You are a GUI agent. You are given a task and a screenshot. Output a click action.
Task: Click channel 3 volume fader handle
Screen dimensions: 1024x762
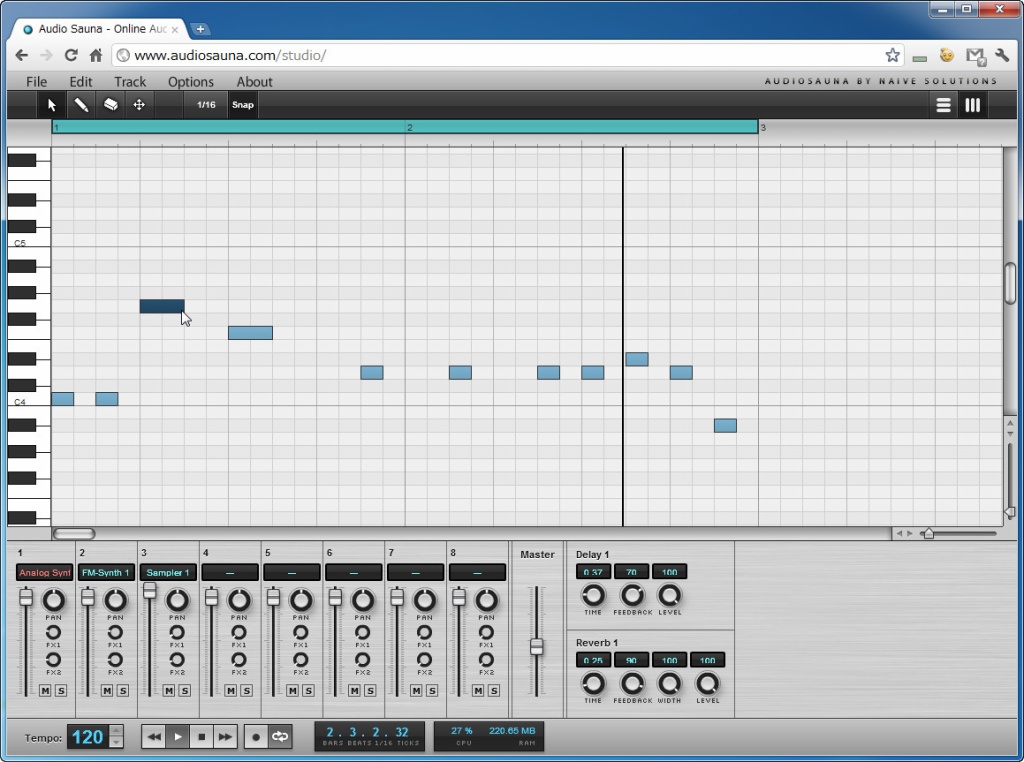tap(150, 590)
